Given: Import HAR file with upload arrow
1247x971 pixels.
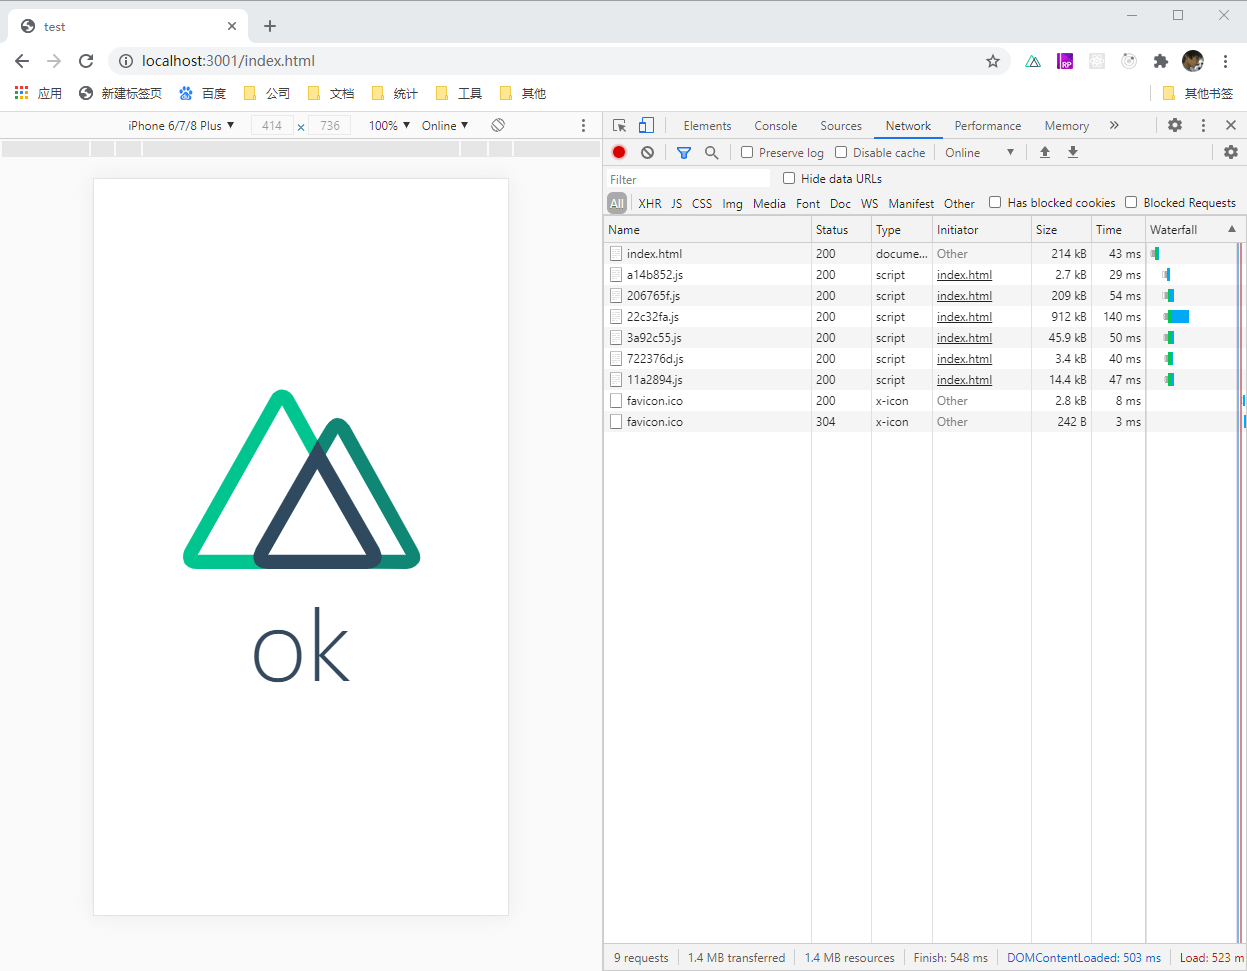Looking at the screenshot, I should coord(1045,152).
